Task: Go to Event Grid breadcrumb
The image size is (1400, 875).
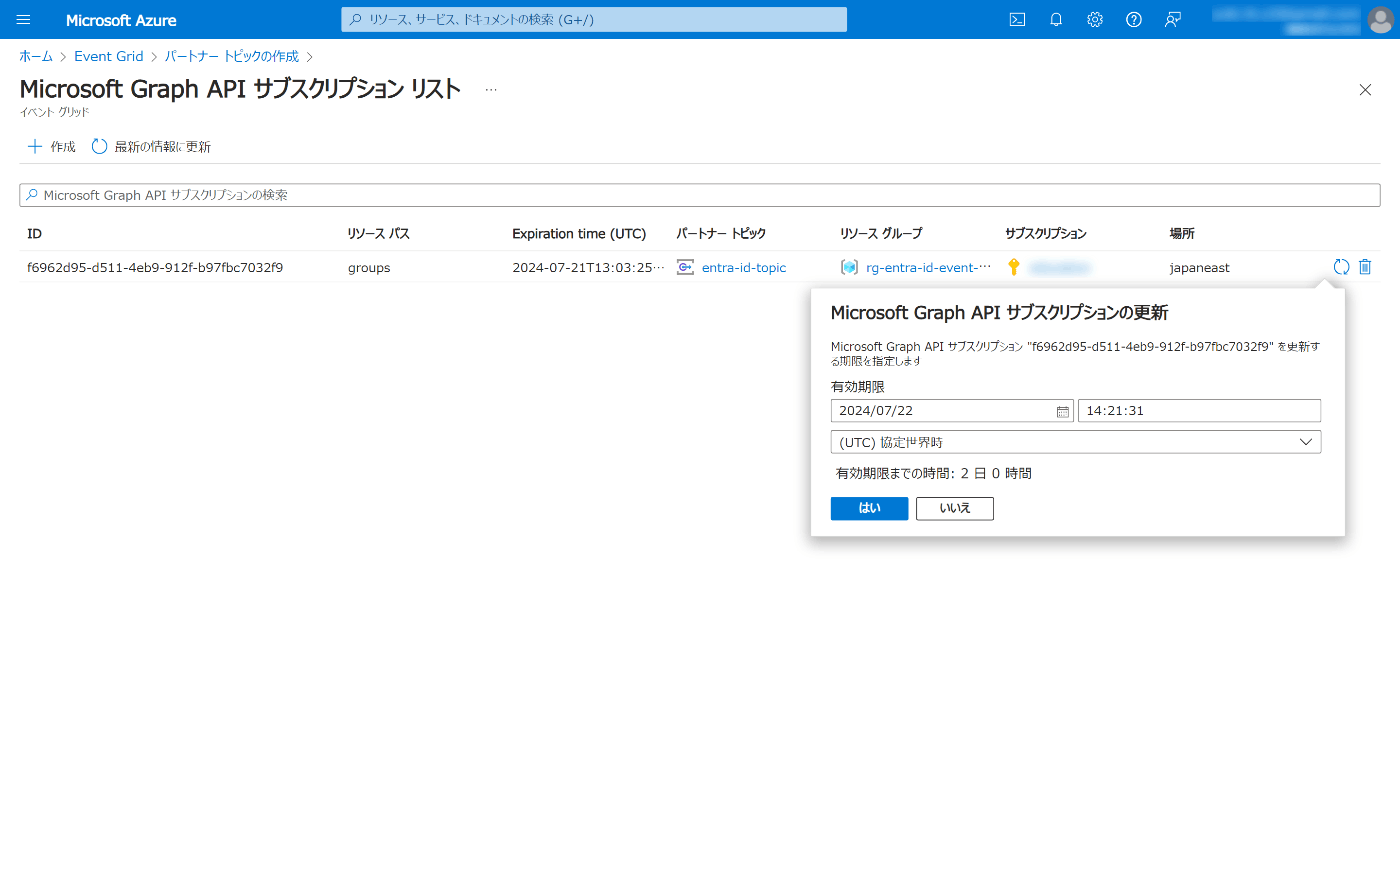Action: click(109, 57)
